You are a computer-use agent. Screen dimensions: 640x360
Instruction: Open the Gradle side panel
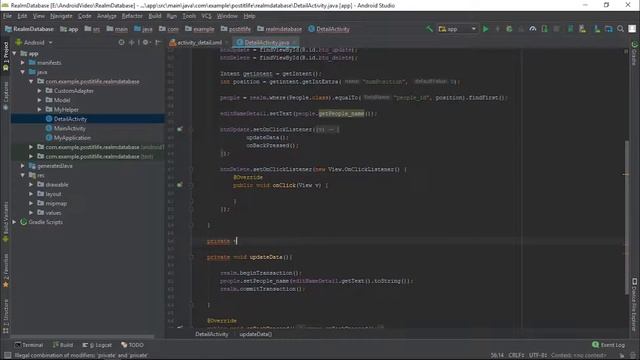pos(635,53)
